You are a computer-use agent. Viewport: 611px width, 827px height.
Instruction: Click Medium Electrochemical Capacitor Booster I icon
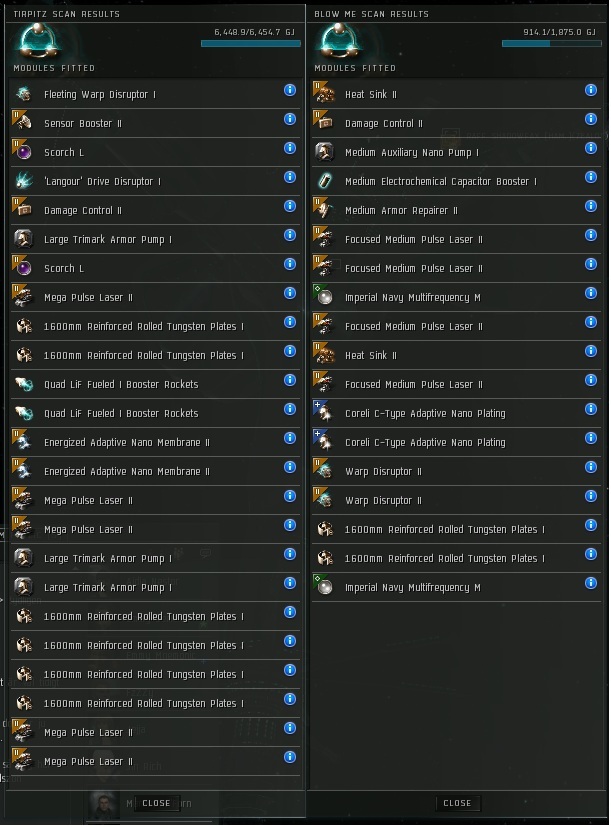324,182
